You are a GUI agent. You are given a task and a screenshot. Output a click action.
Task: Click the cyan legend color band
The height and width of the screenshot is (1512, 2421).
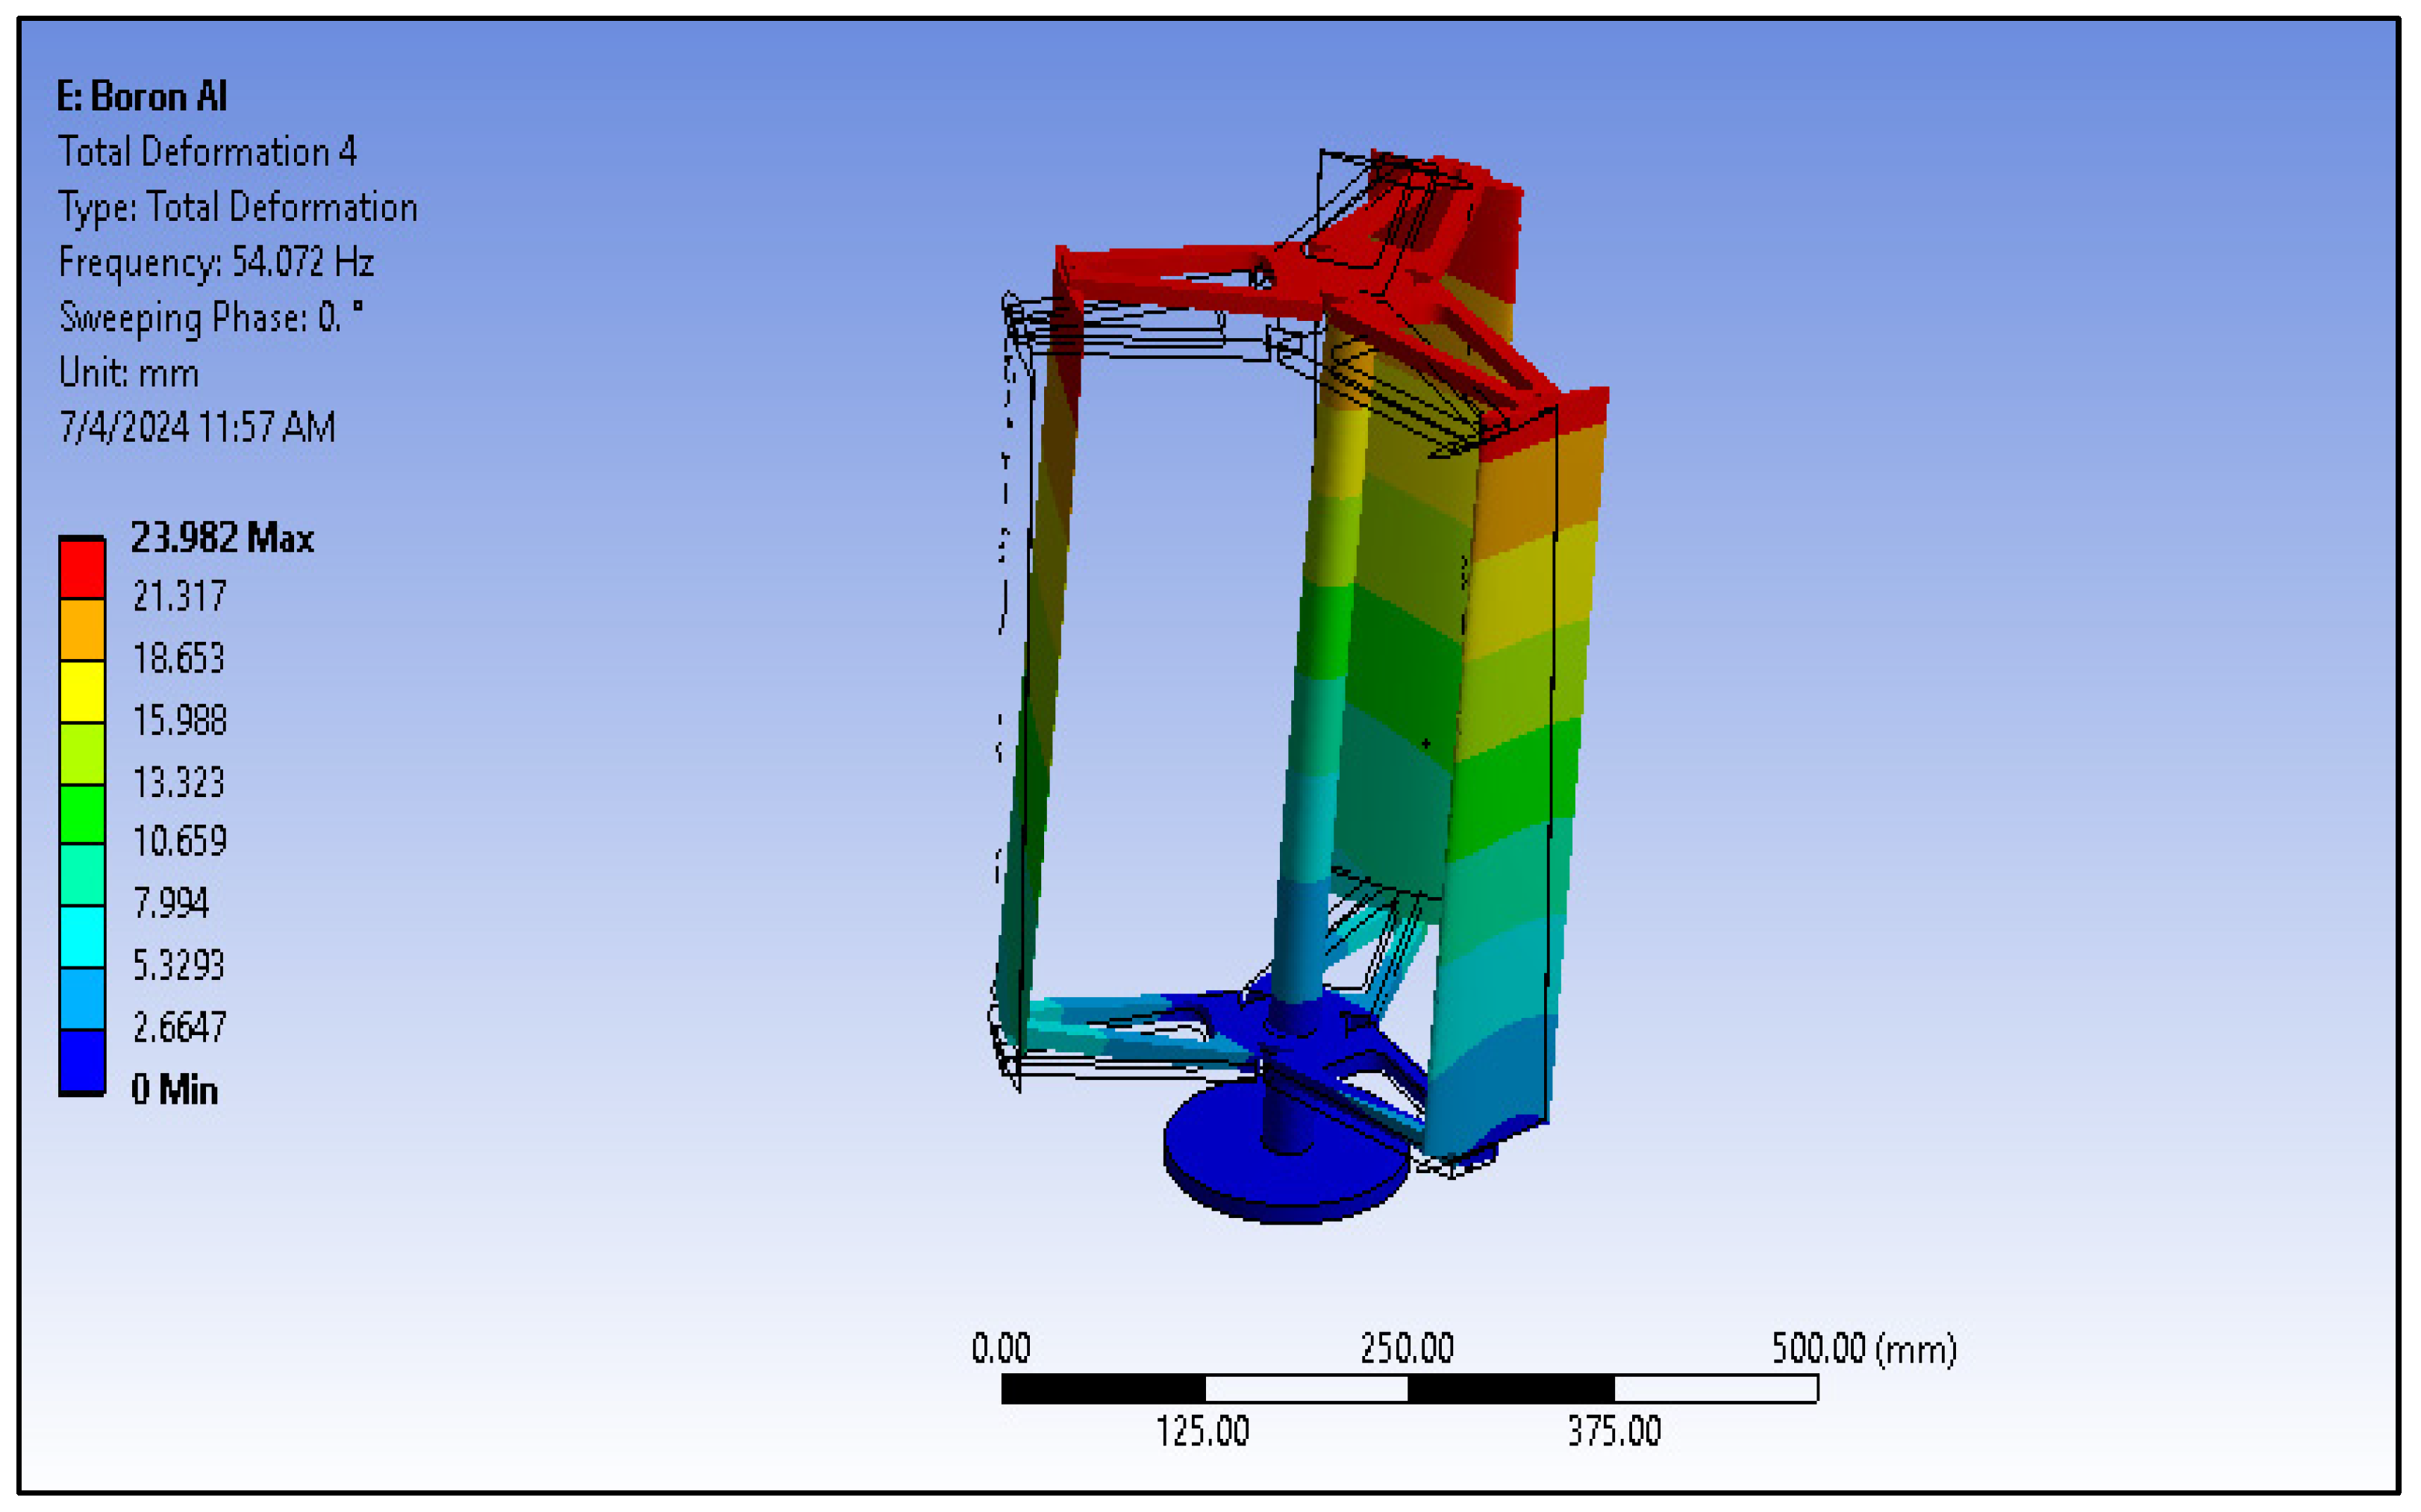point(82,937)
